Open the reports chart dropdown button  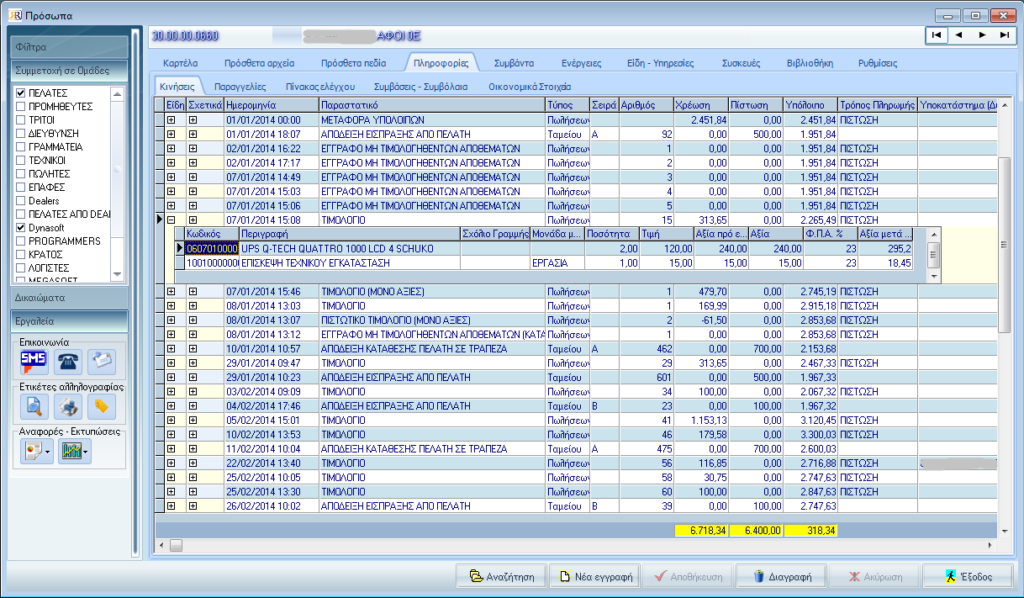(x=74, y=451)
